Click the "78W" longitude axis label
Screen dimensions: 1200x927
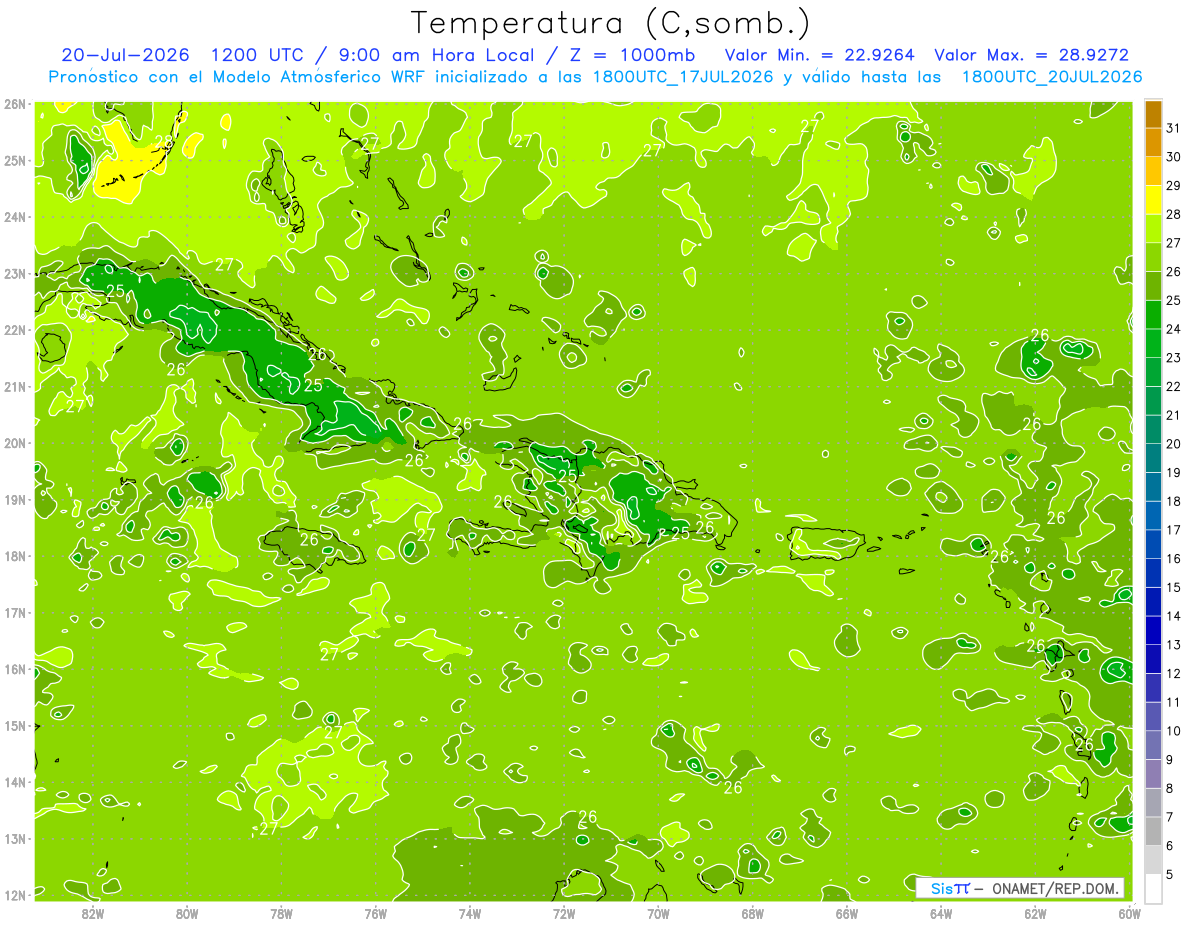[281, 913]
